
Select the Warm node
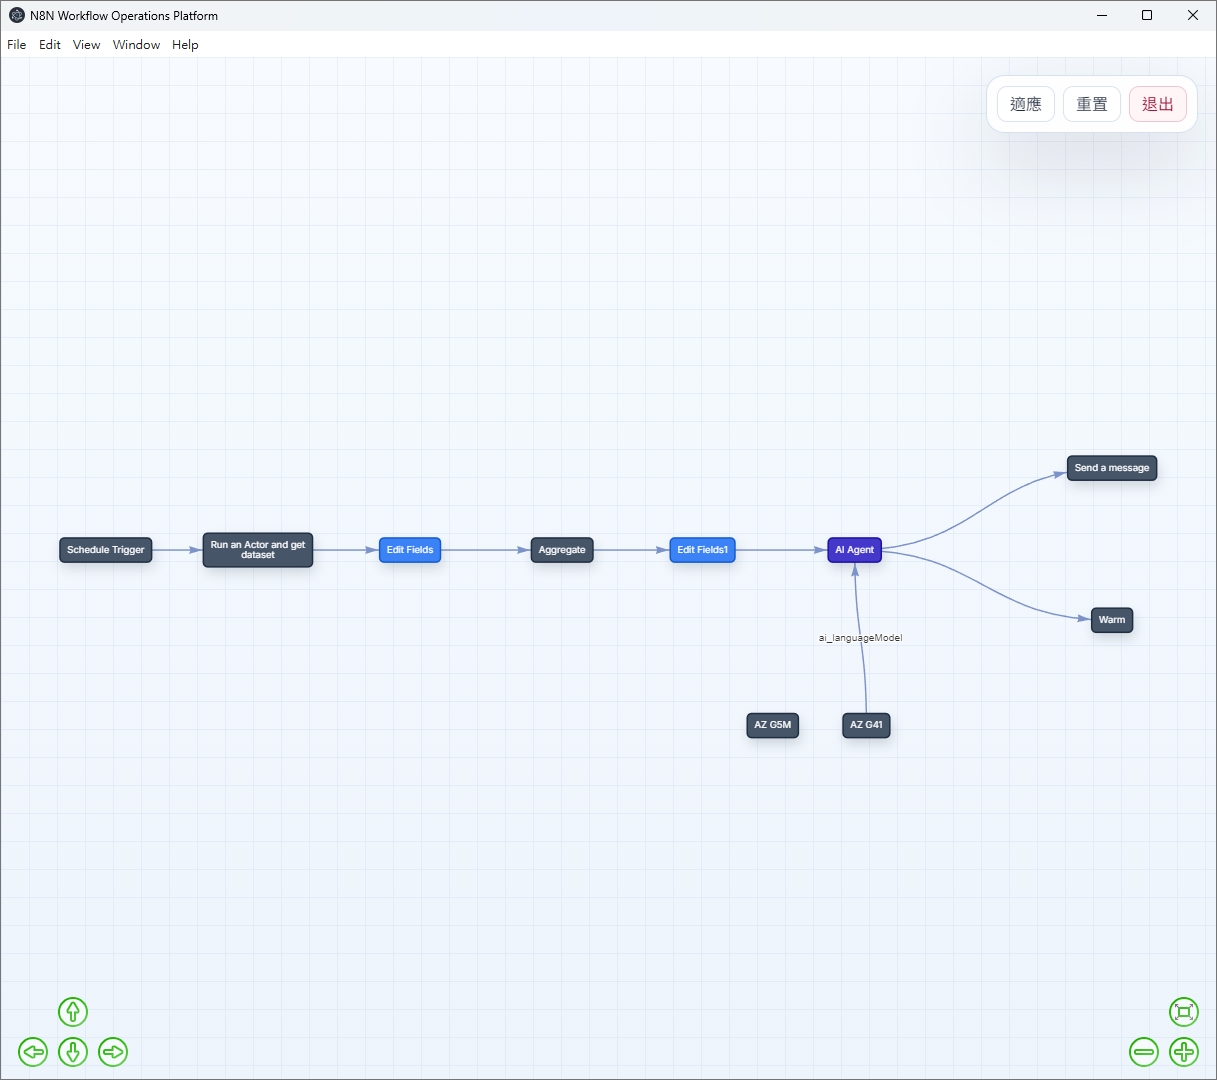point(1112,620)
